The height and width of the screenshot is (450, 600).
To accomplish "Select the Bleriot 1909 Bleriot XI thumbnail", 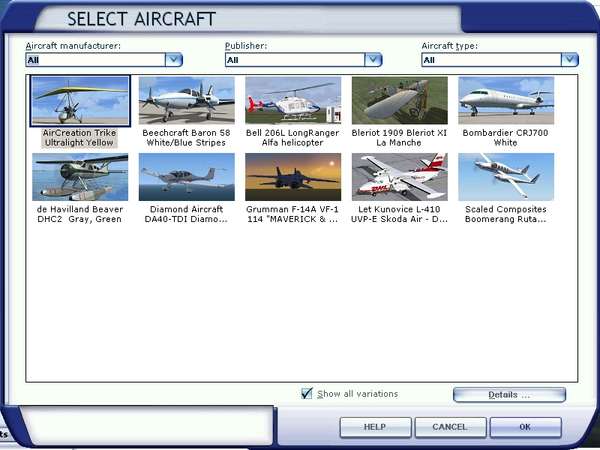I will coord(399,101).
